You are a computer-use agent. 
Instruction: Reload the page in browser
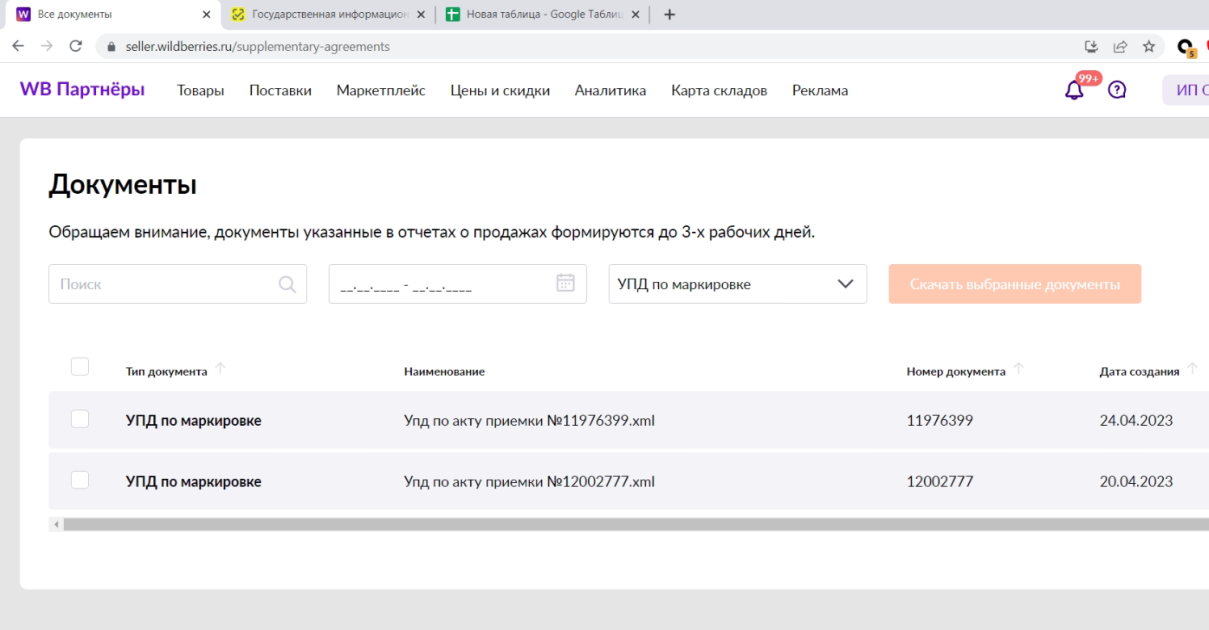pyautogui.click(x=75, y=46)
